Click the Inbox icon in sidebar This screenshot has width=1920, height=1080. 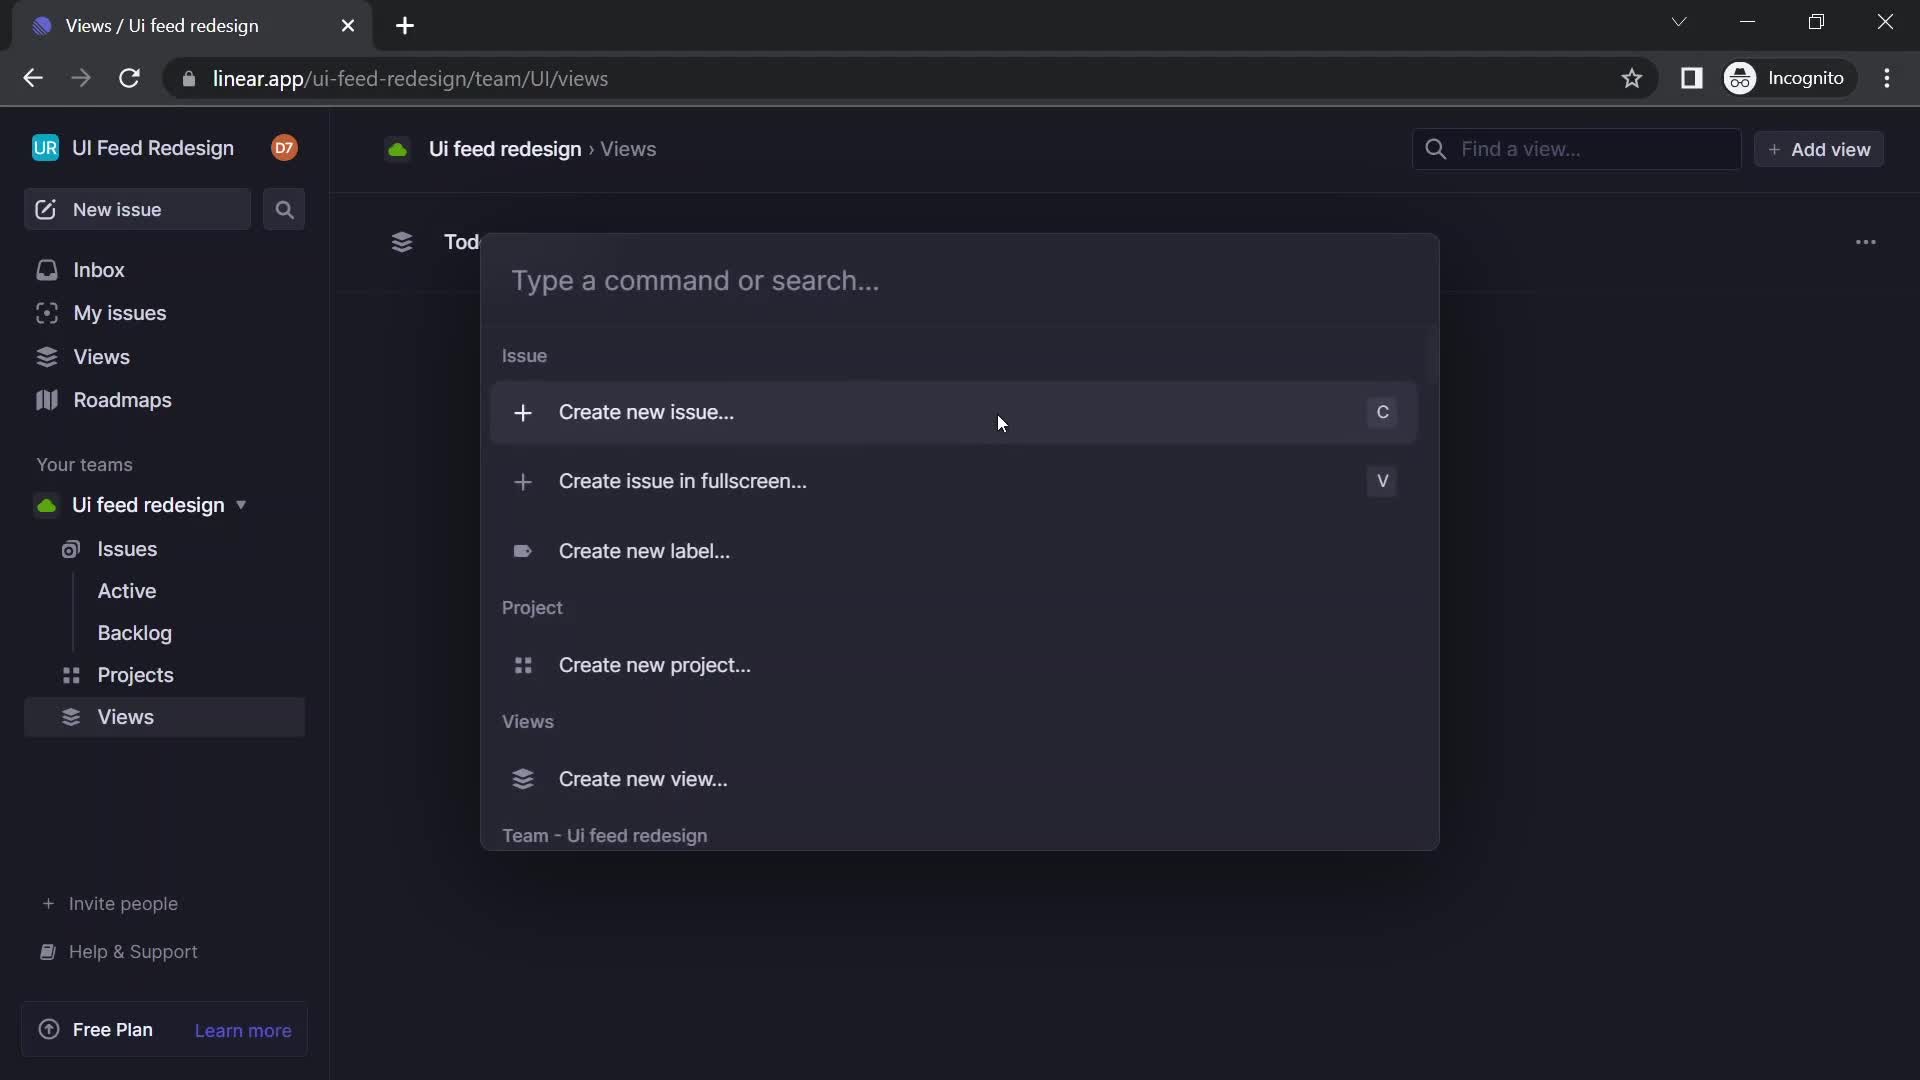pos(45,269)
